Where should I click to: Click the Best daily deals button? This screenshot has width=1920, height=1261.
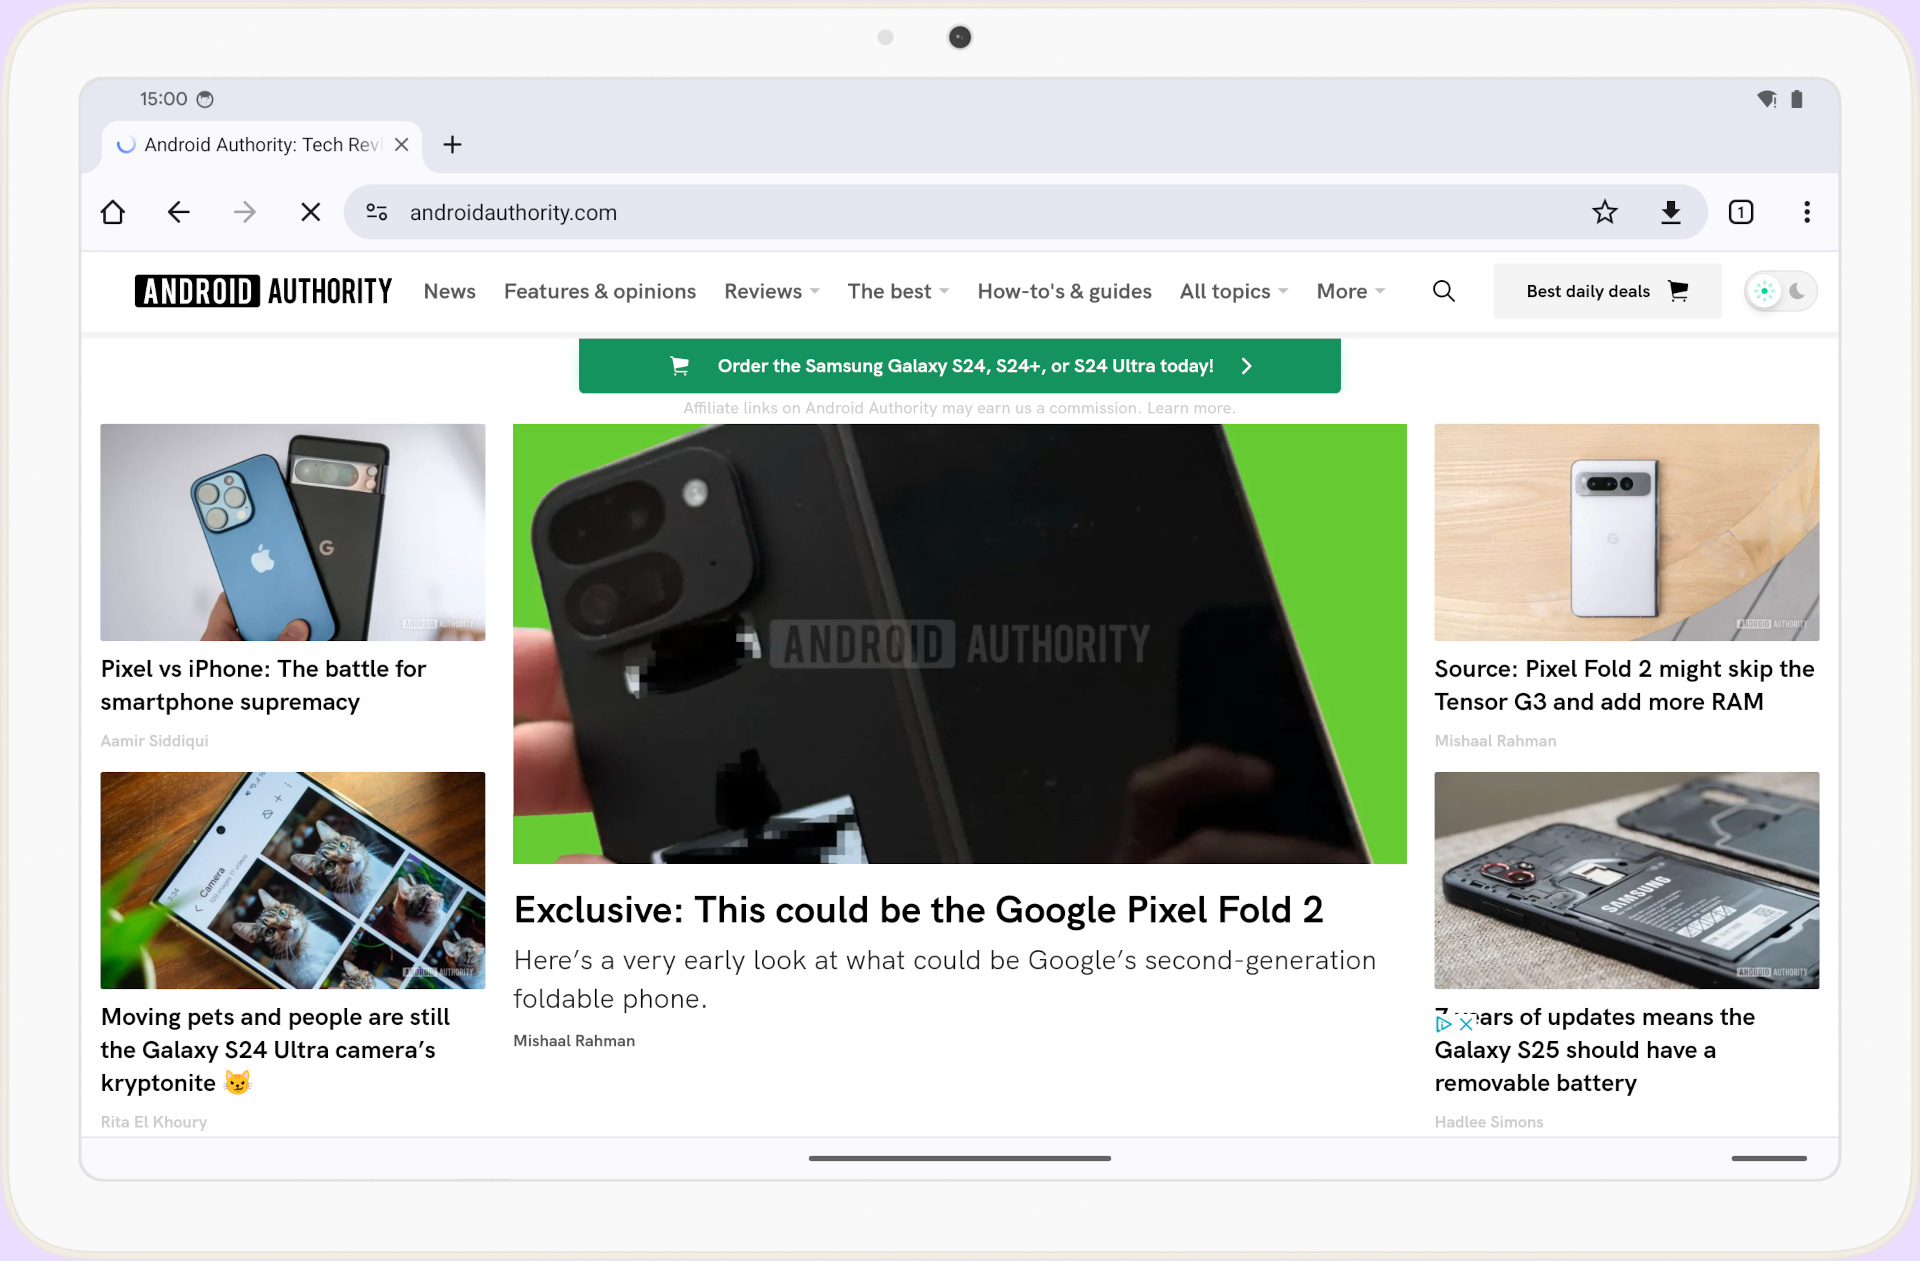1606,291
